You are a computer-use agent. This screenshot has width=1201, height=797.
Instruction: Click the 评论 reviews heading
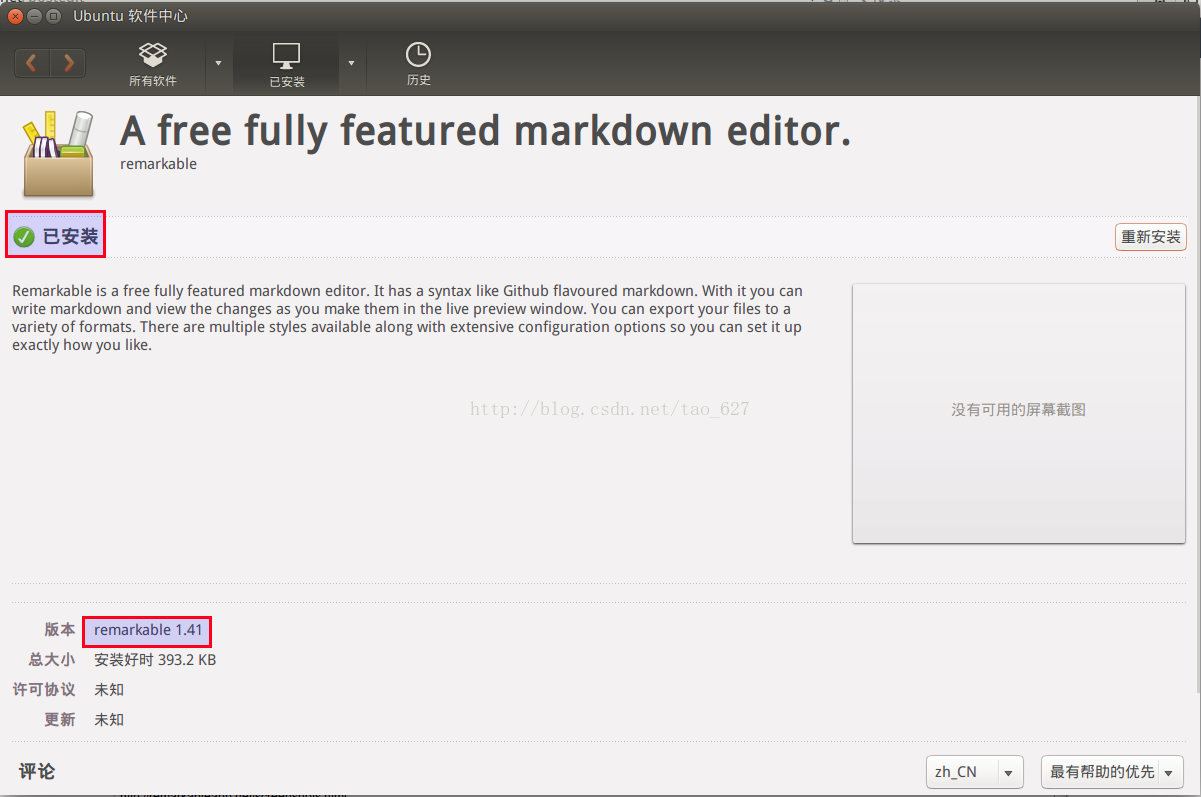[x=37, y=771]
